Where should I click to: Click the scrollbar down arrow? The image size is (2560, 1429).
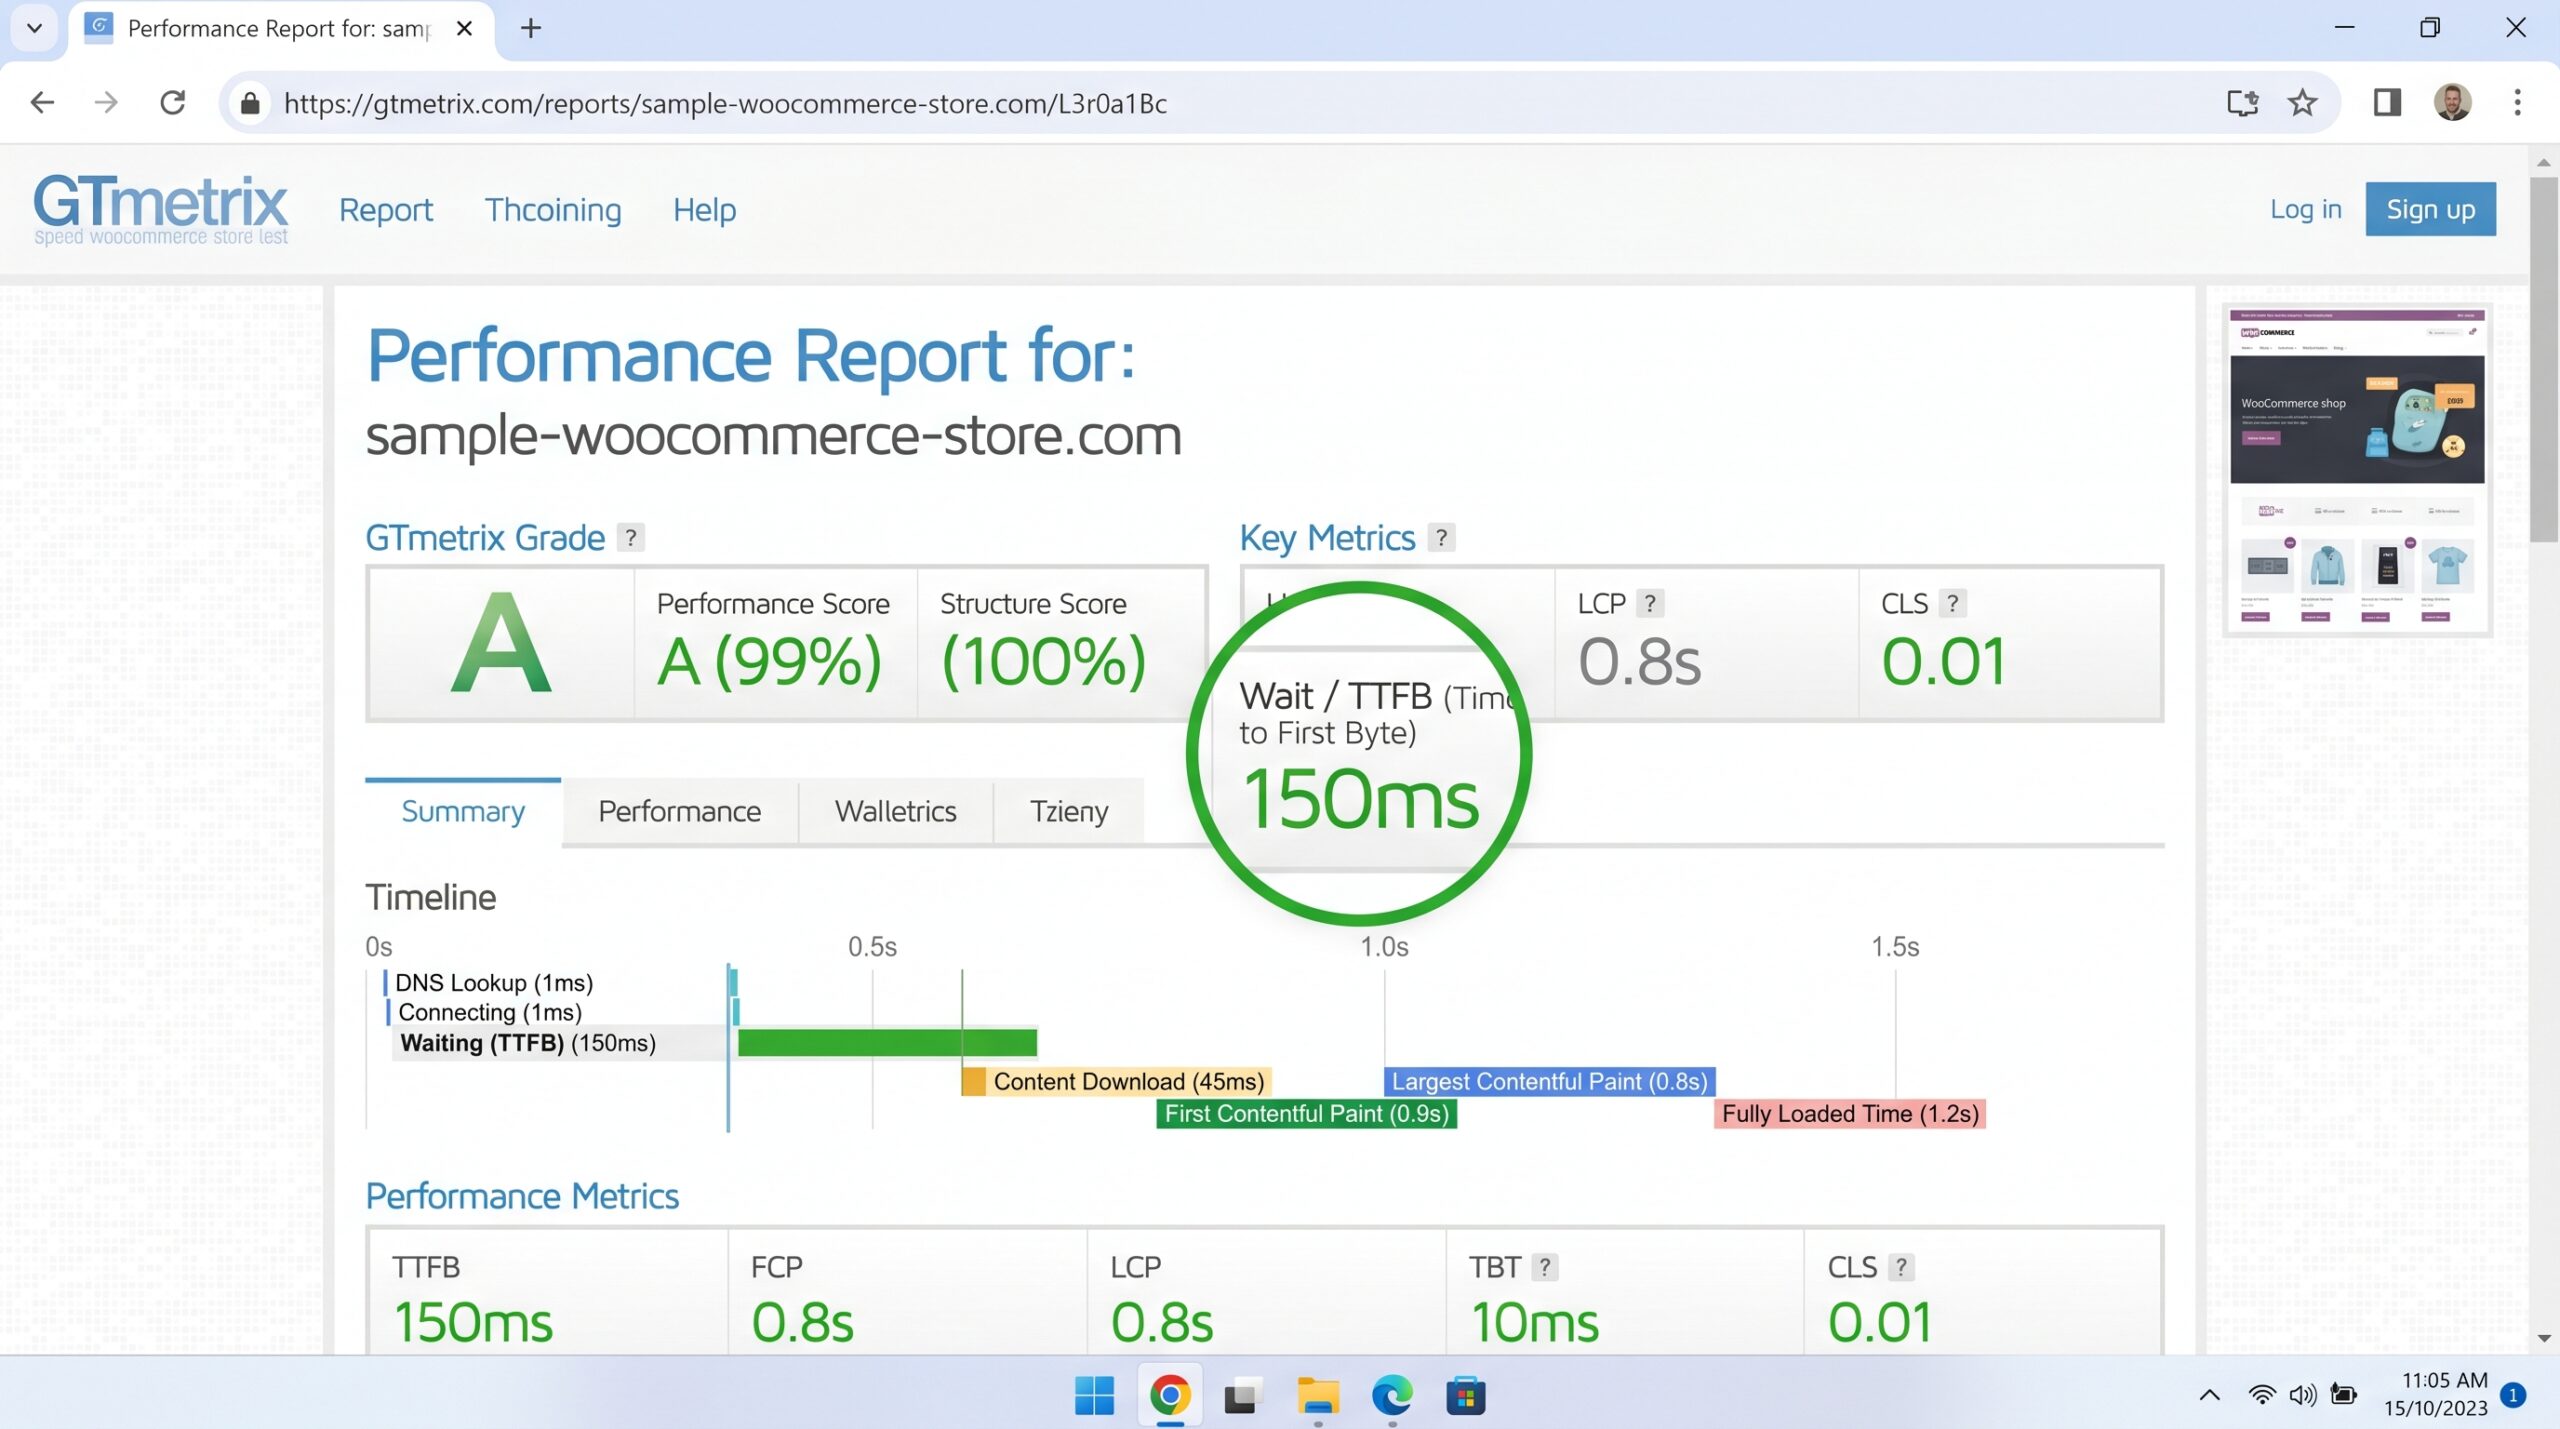click(x=2544, y=1338)
